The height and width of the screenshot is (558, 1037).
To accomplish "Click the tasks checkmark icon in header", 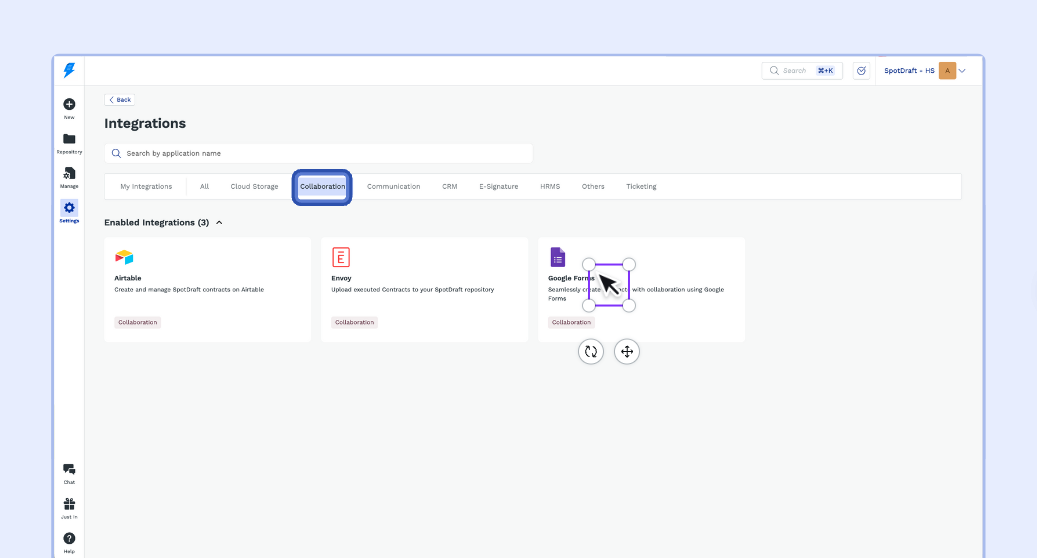I will [861, 71].
